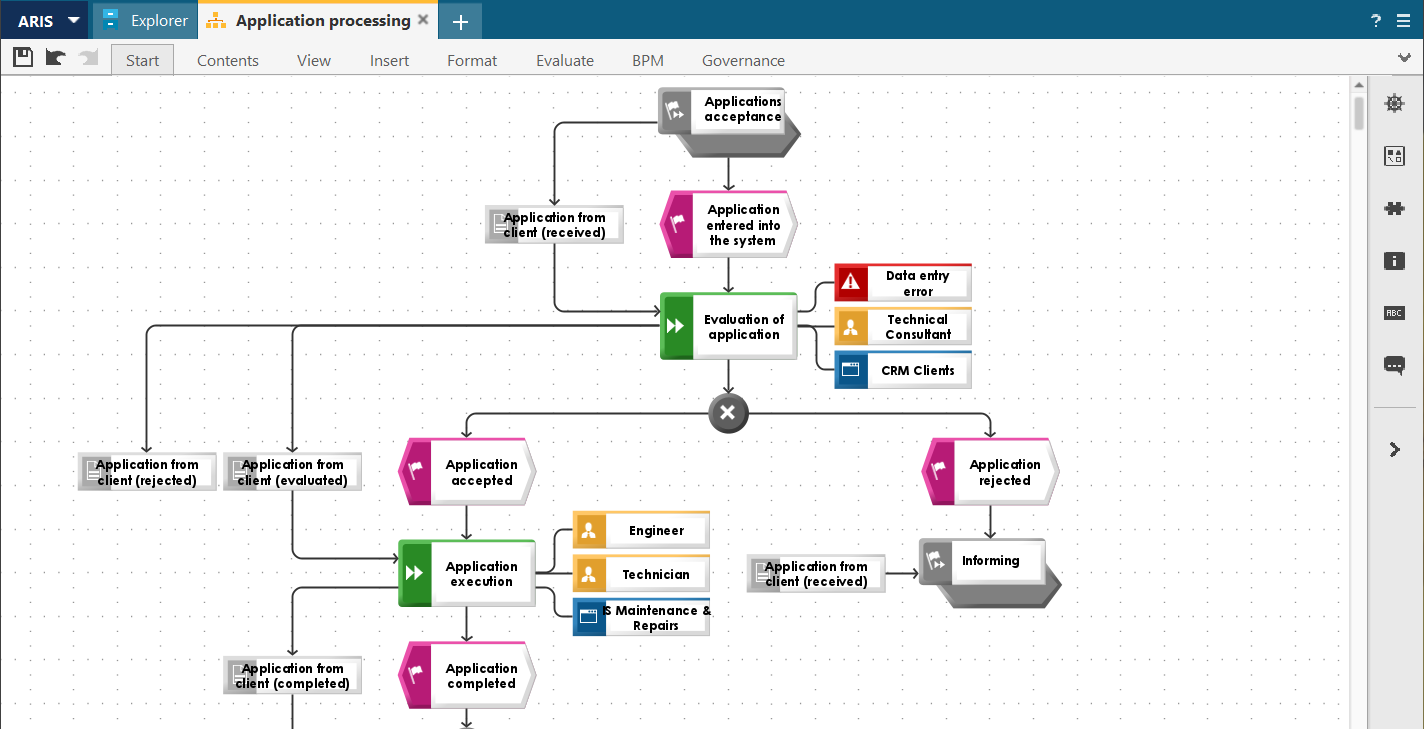Open the View ribbon menu
This screenshot has height=729, width=1424.
coord(313,60)
